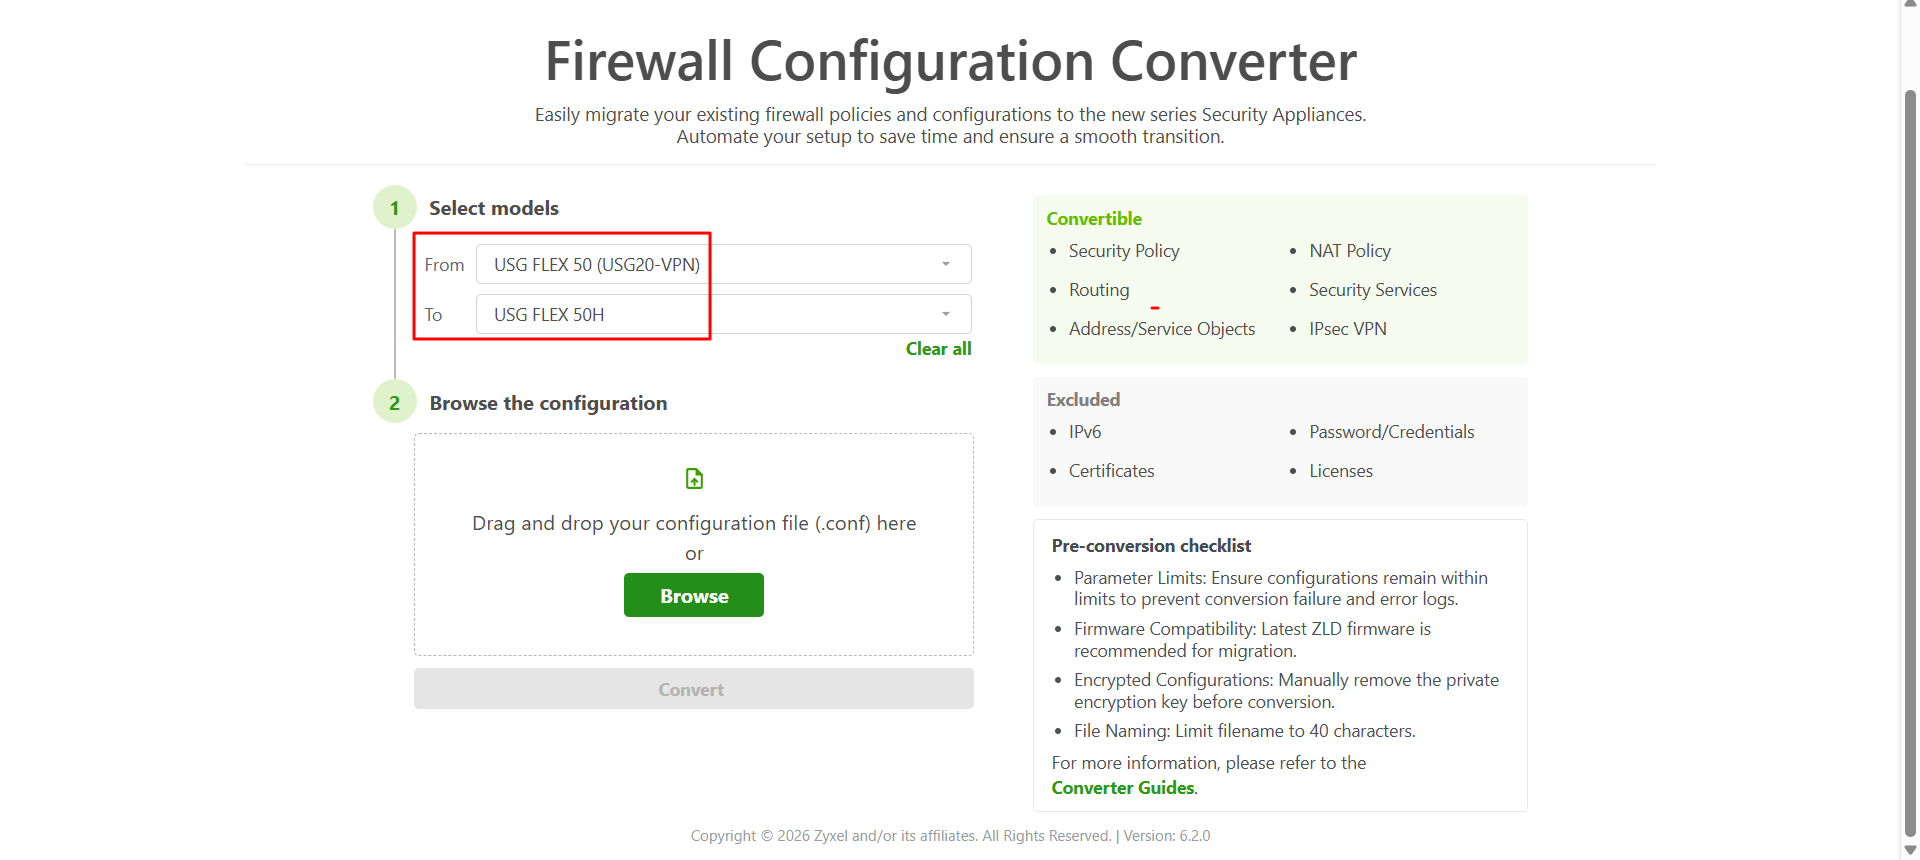The image size is (1920, 860).
Task: Open the Converter Guides link
Action: coord(1123,788)
